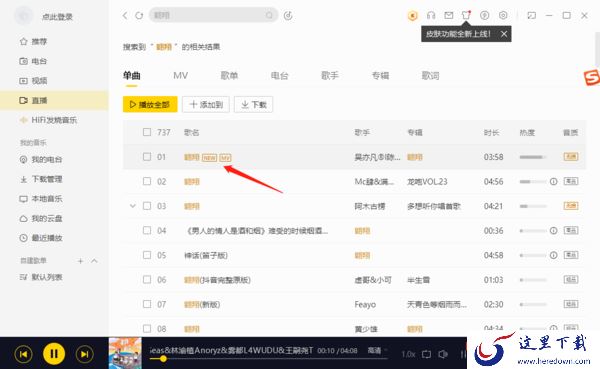Tick the select-all checkbox next to 737
The height and width of the screenshot is (369, 600).
(x=147, y=132)
